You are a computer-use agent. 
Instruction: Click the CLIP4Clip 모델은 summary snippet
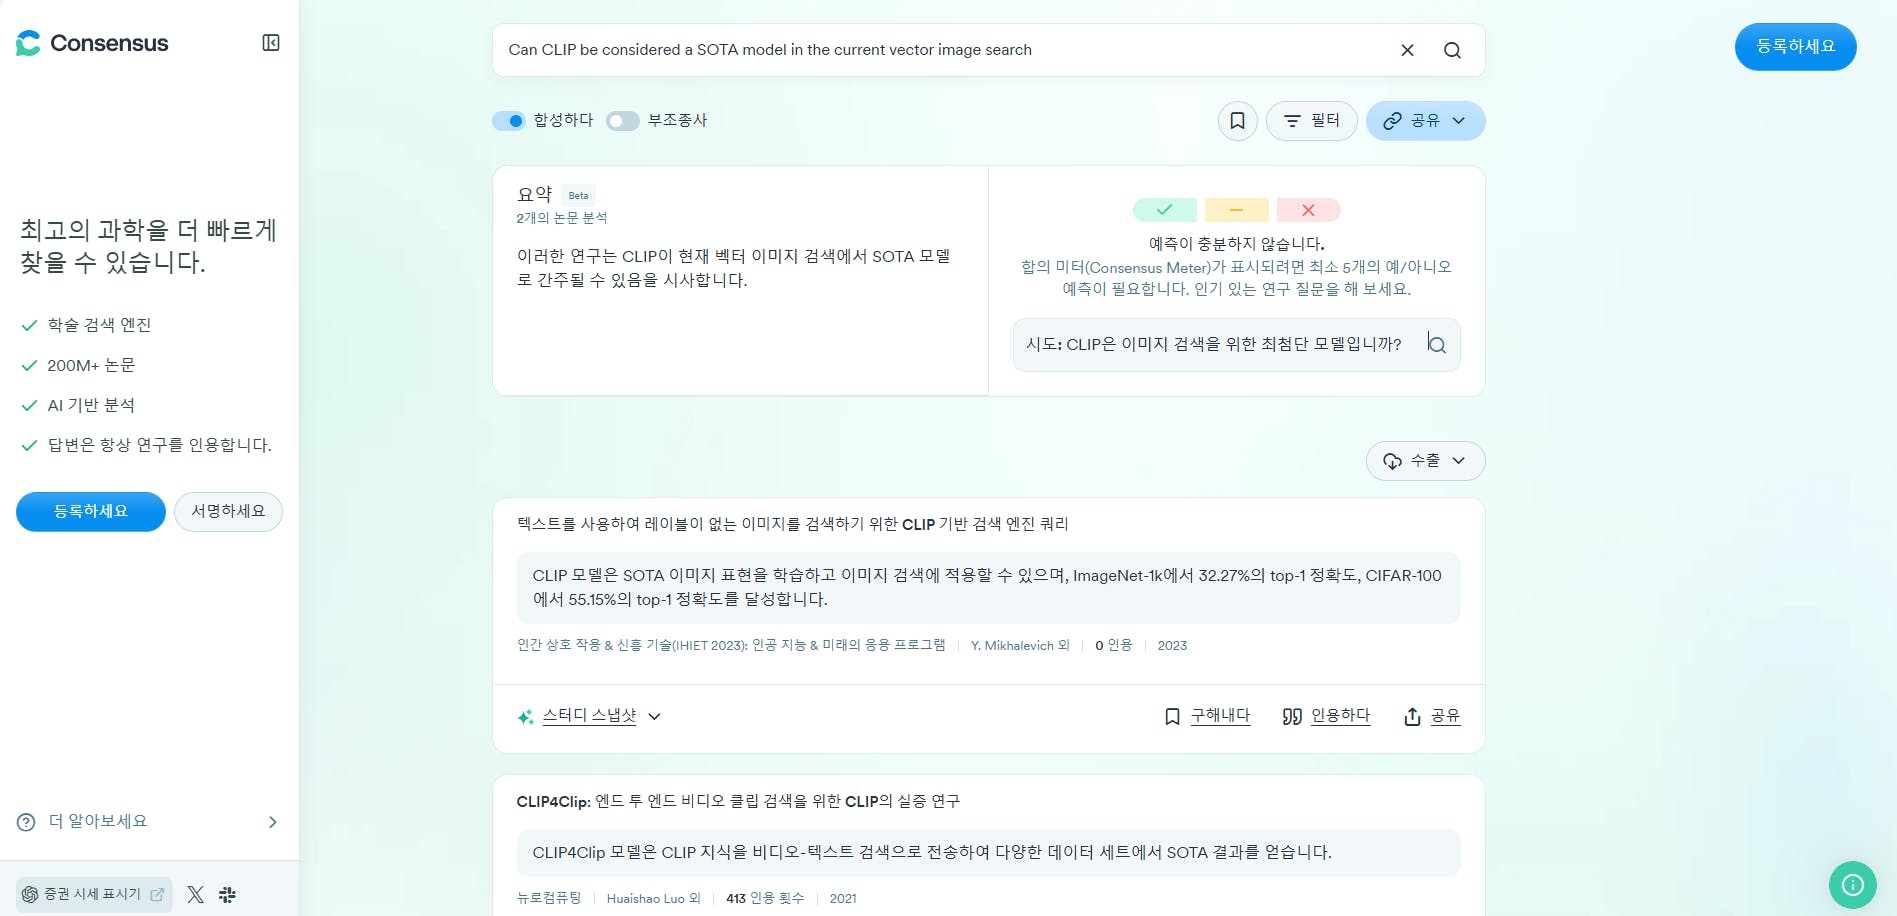(988, 853)
